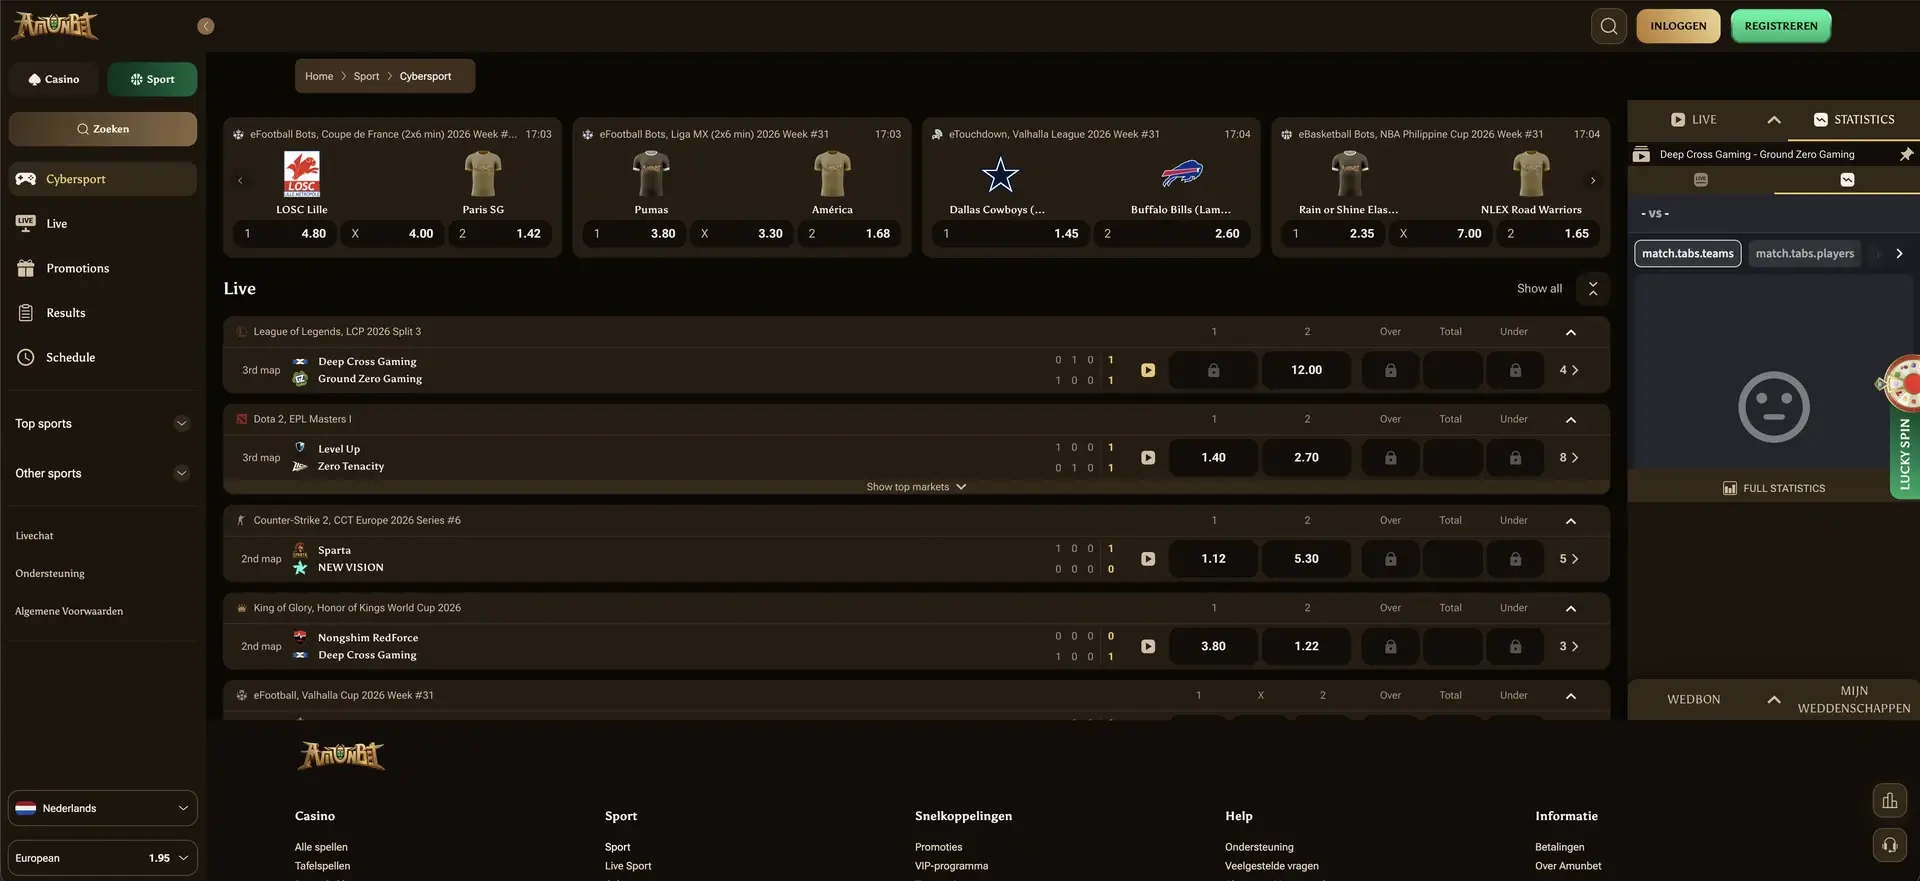1920x881 pixels.
Task: Open Veelgestelde vragen in the footer
Action: click(x=1272, y=866)
